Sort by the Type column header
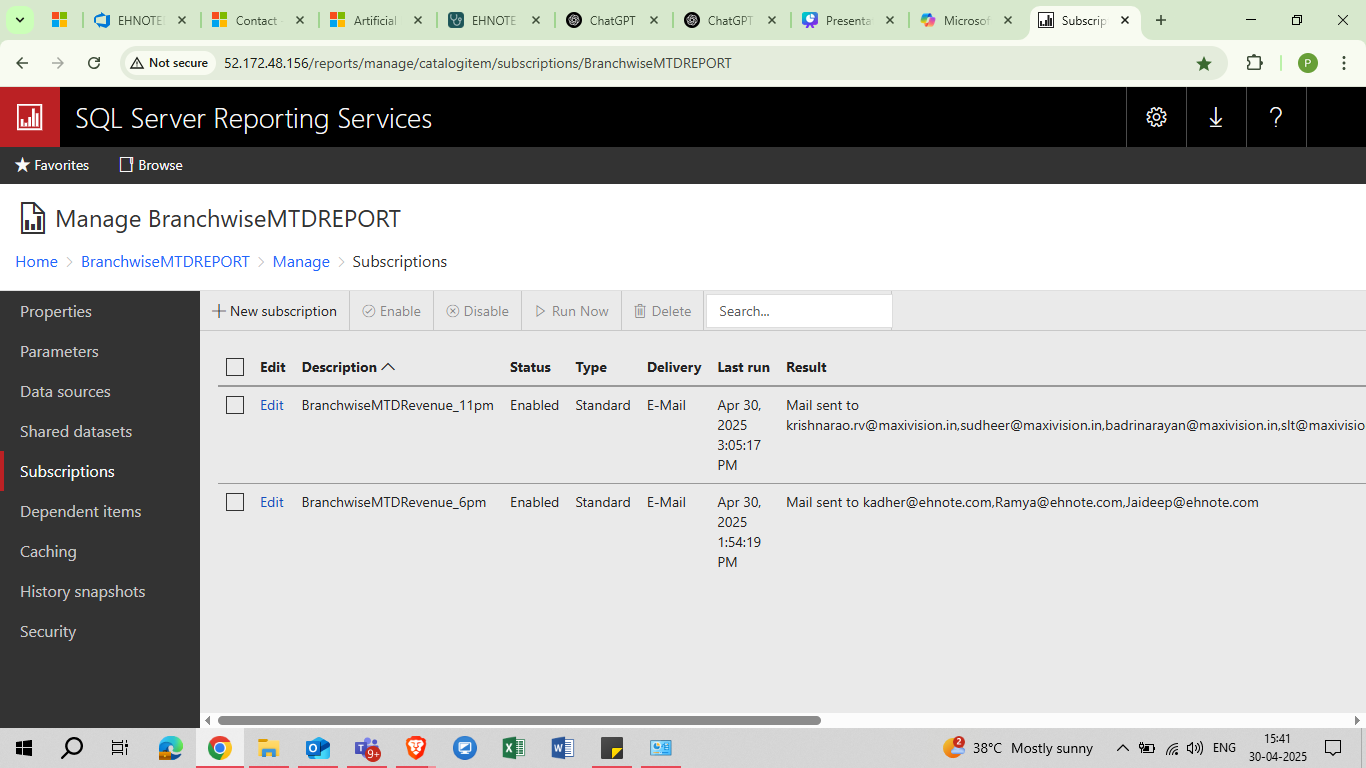 coord(591,367)
